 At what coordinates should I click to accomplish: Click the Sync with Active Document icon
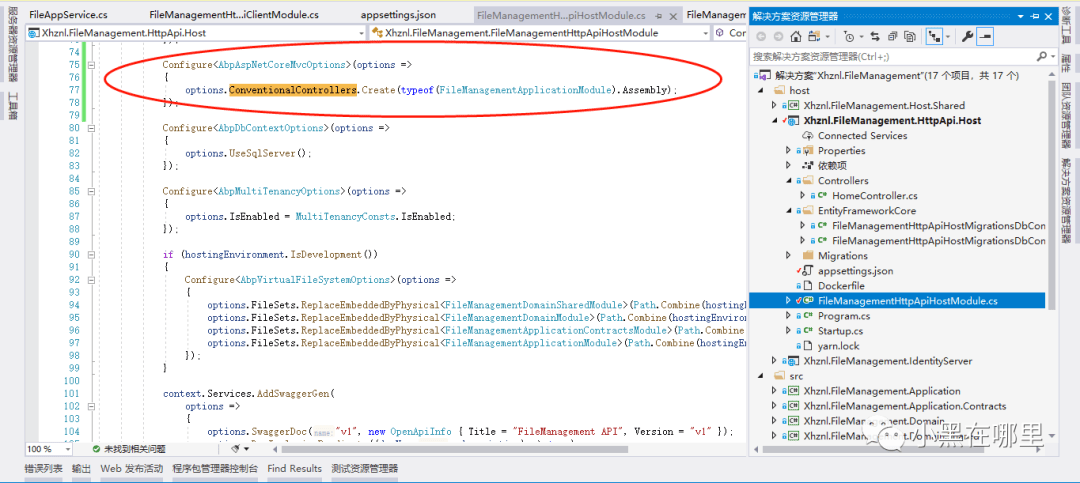point(875,36)
